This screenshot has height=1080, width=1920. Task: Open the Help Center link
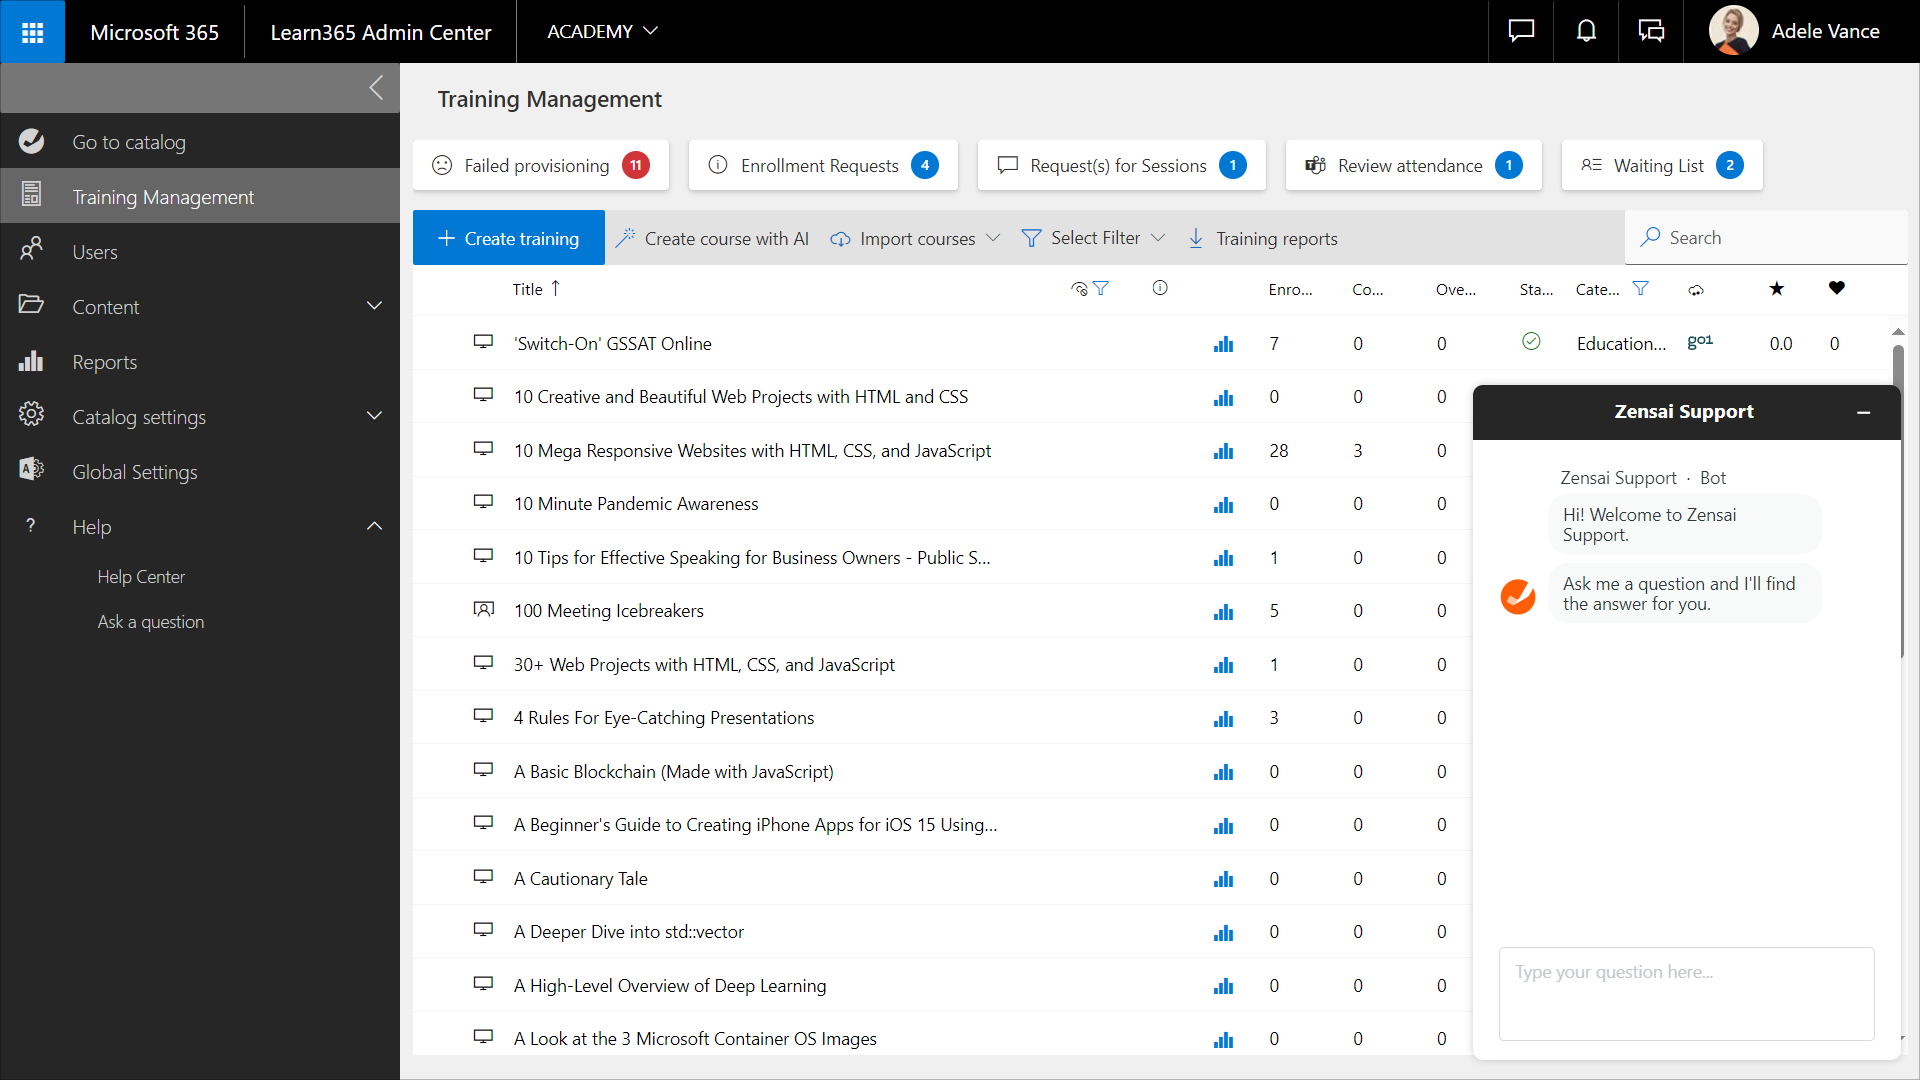coord(141,577)
